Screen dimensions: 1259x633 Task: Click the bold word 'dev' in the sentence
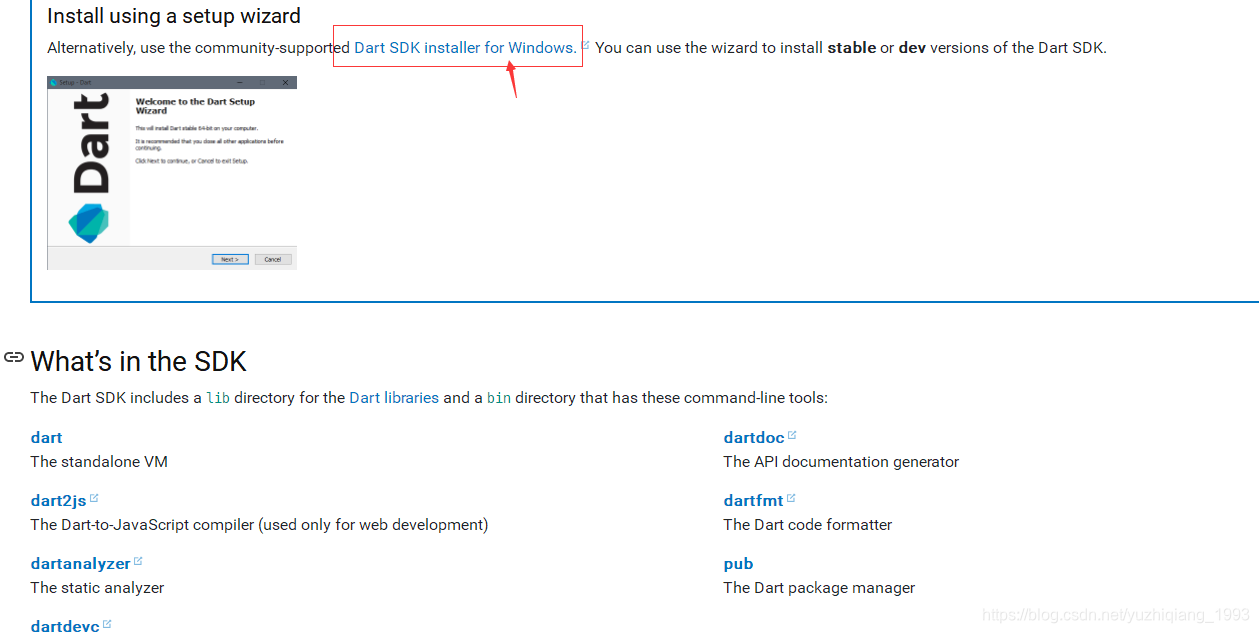[x=912, y=47]
